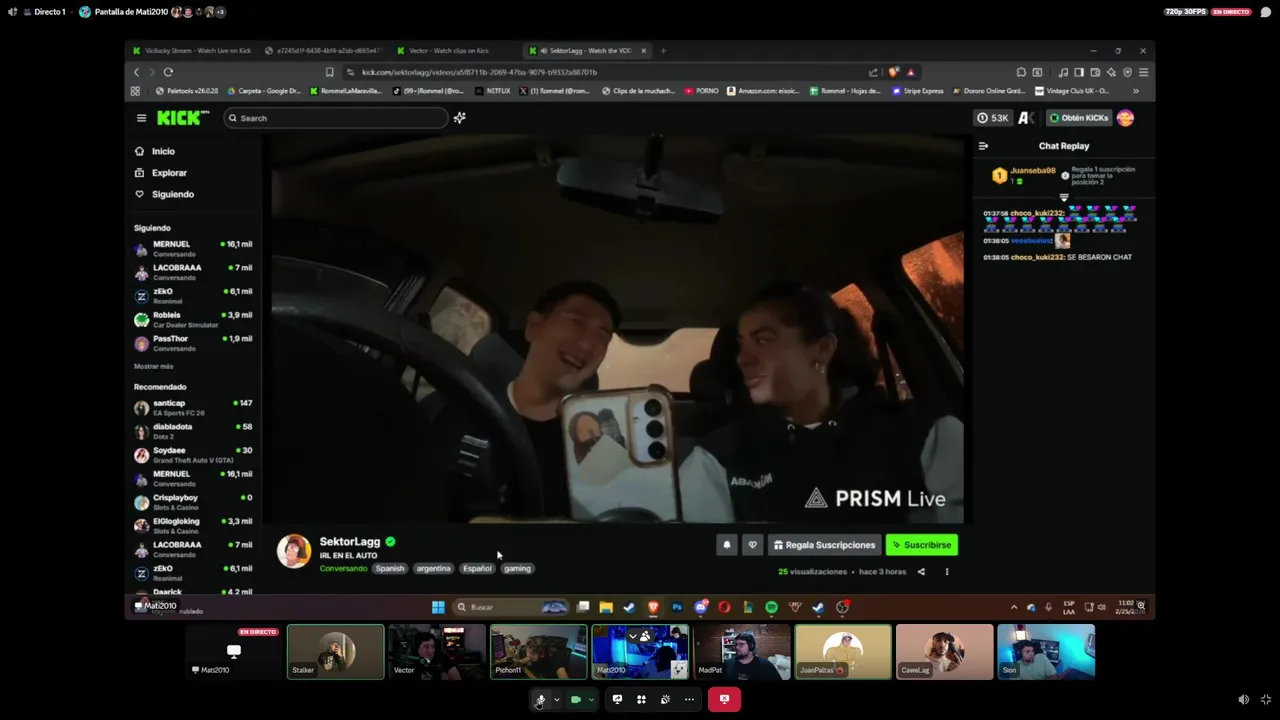This screenshot has width=1280, height=720.
Task: Click the share screen icon
Action: click(x=617, y=700)
